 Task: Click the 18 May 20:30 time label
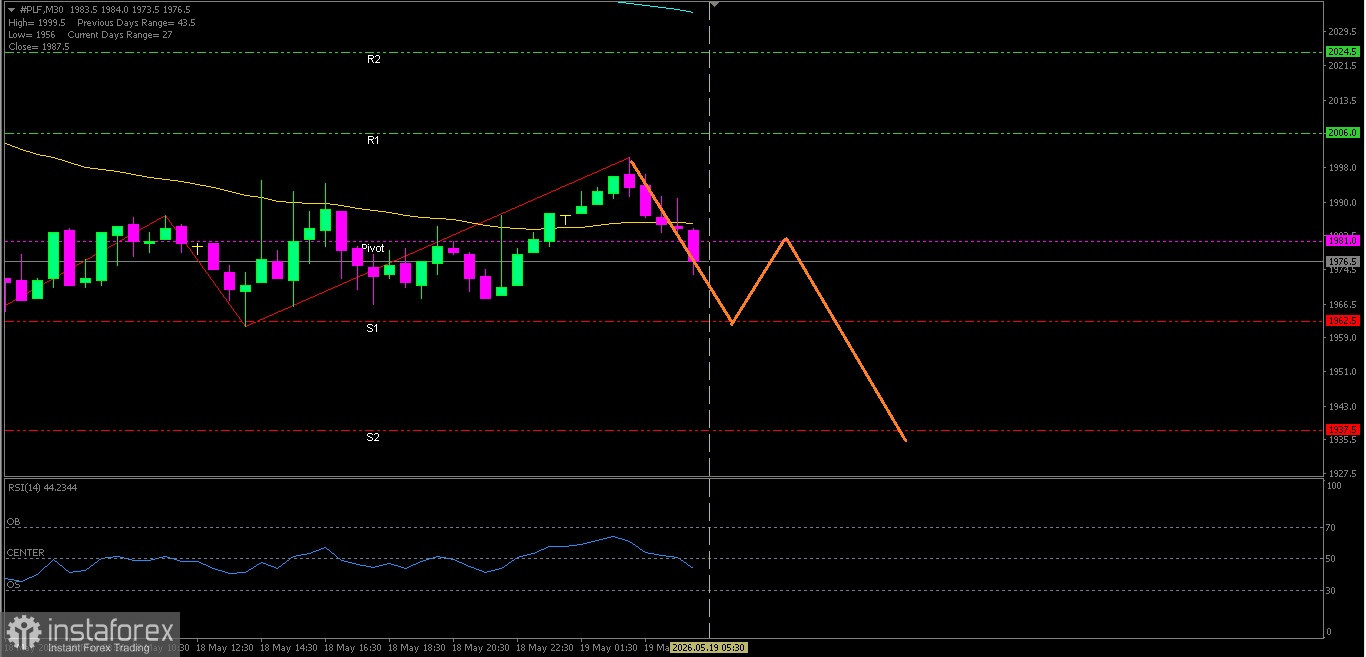coord(481,648)
